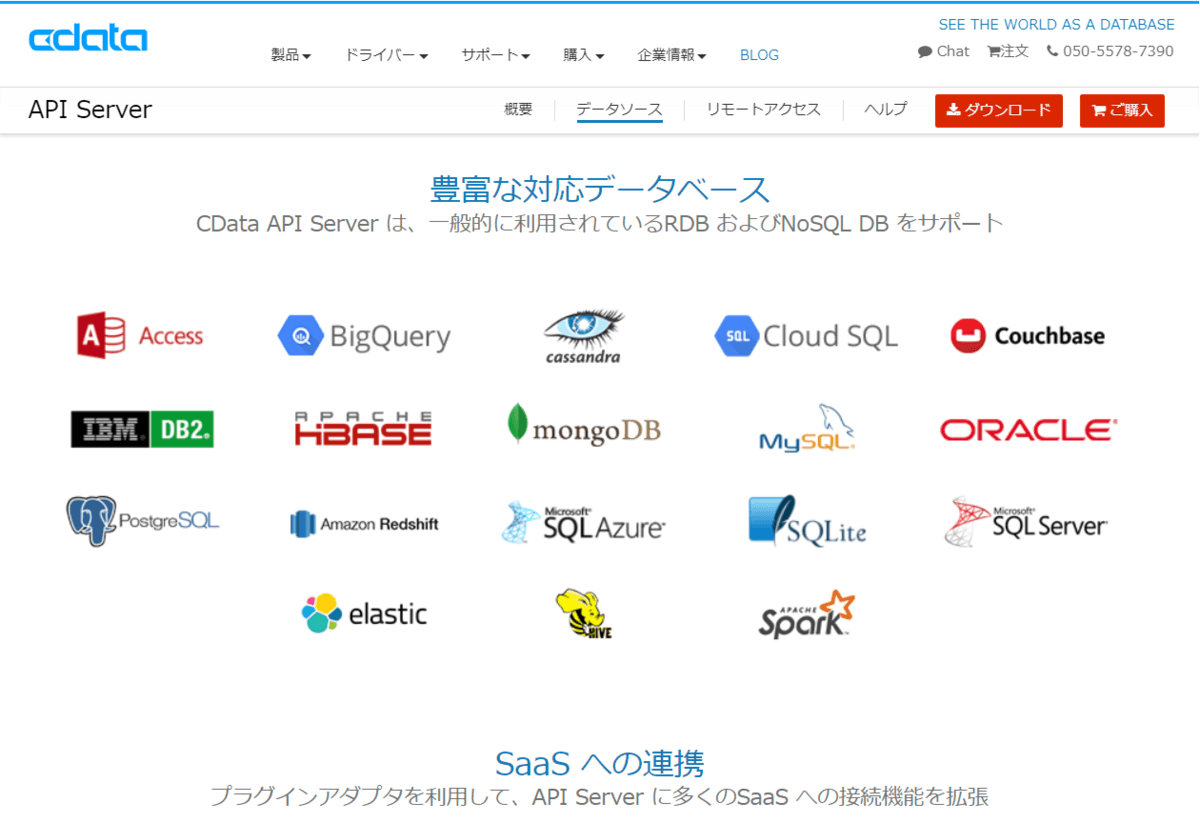Viewport: 1200px width, 823px height.
Task: Select the Amazon Redshift logo
Action: (x=364, y=523)
